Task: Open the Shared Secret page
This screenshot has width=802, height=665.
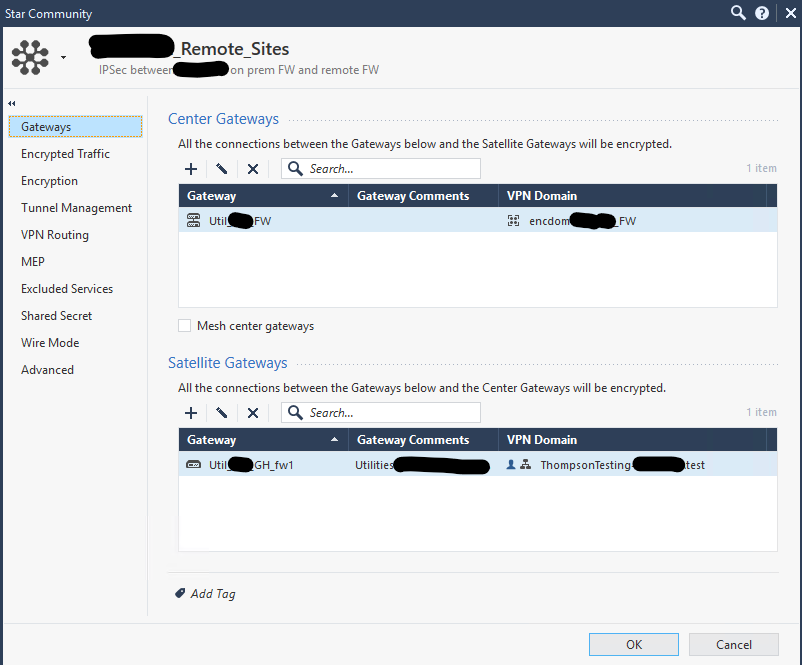Action: tap(56, 316)
